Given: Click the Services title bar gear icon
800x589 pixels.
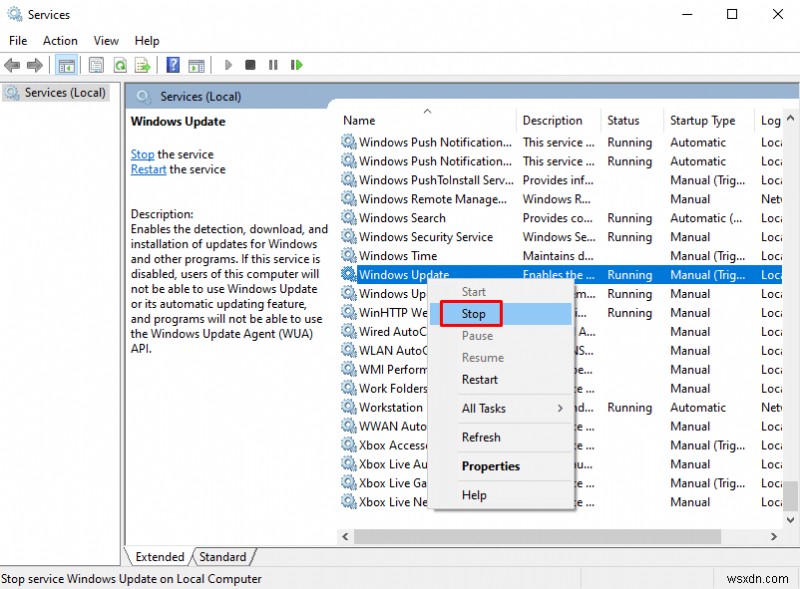Looking at the screenshot, I should click(15, 14).
